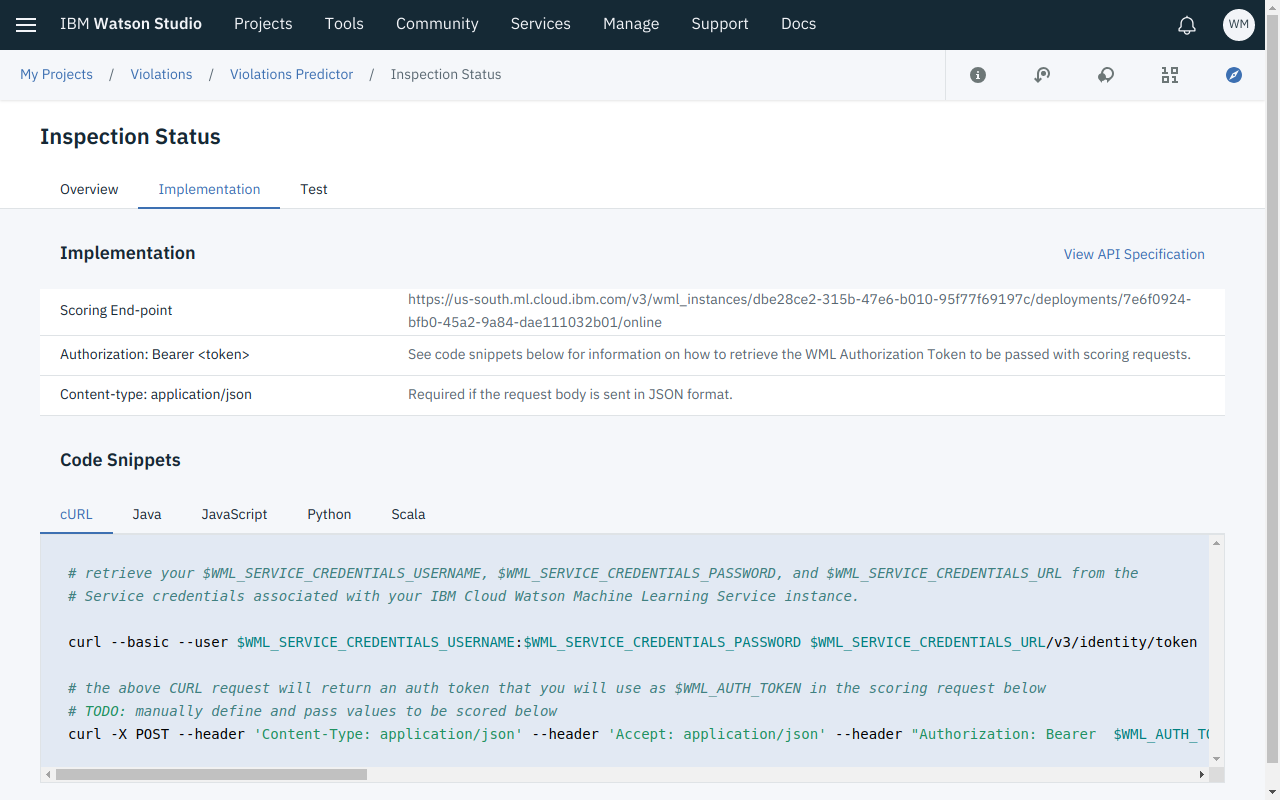Open the Services menu
The height and width of the screenshot is (800, 1280).
541,24
